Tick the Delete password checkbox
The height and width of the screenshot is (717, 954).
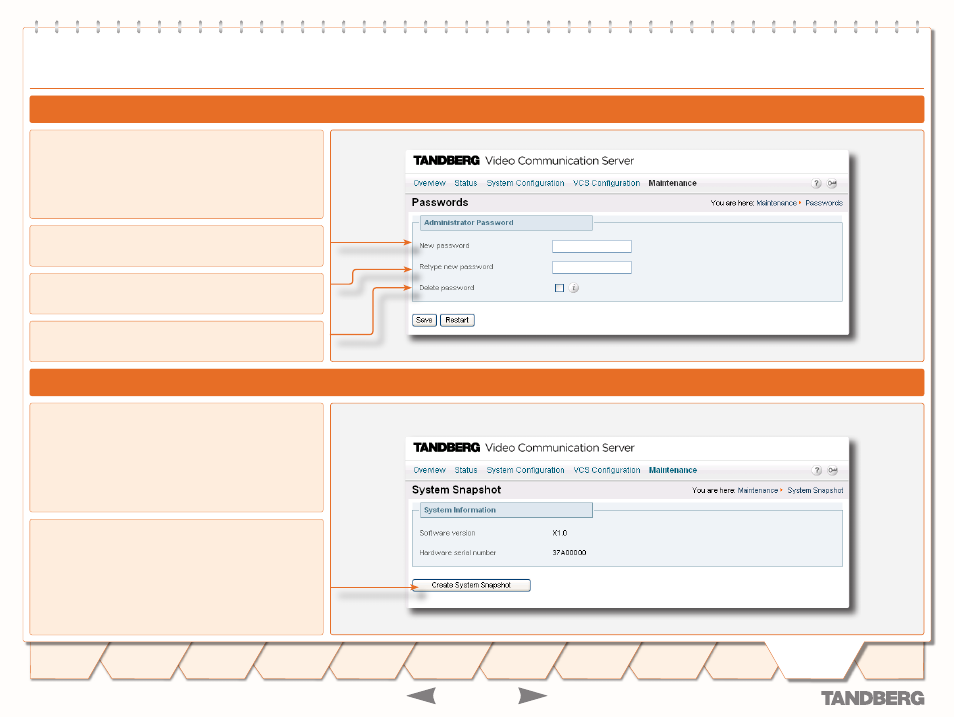pyautogui.click(x=559, y=288)
